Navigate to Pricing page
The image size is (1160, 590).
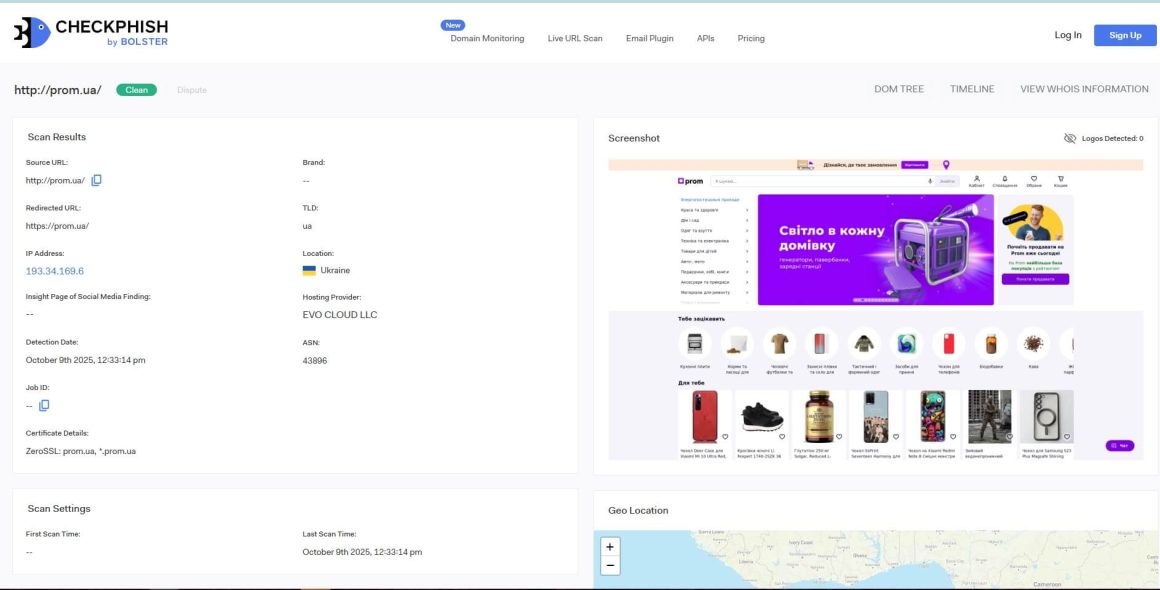pyautogui.click(x=751, y=38)
